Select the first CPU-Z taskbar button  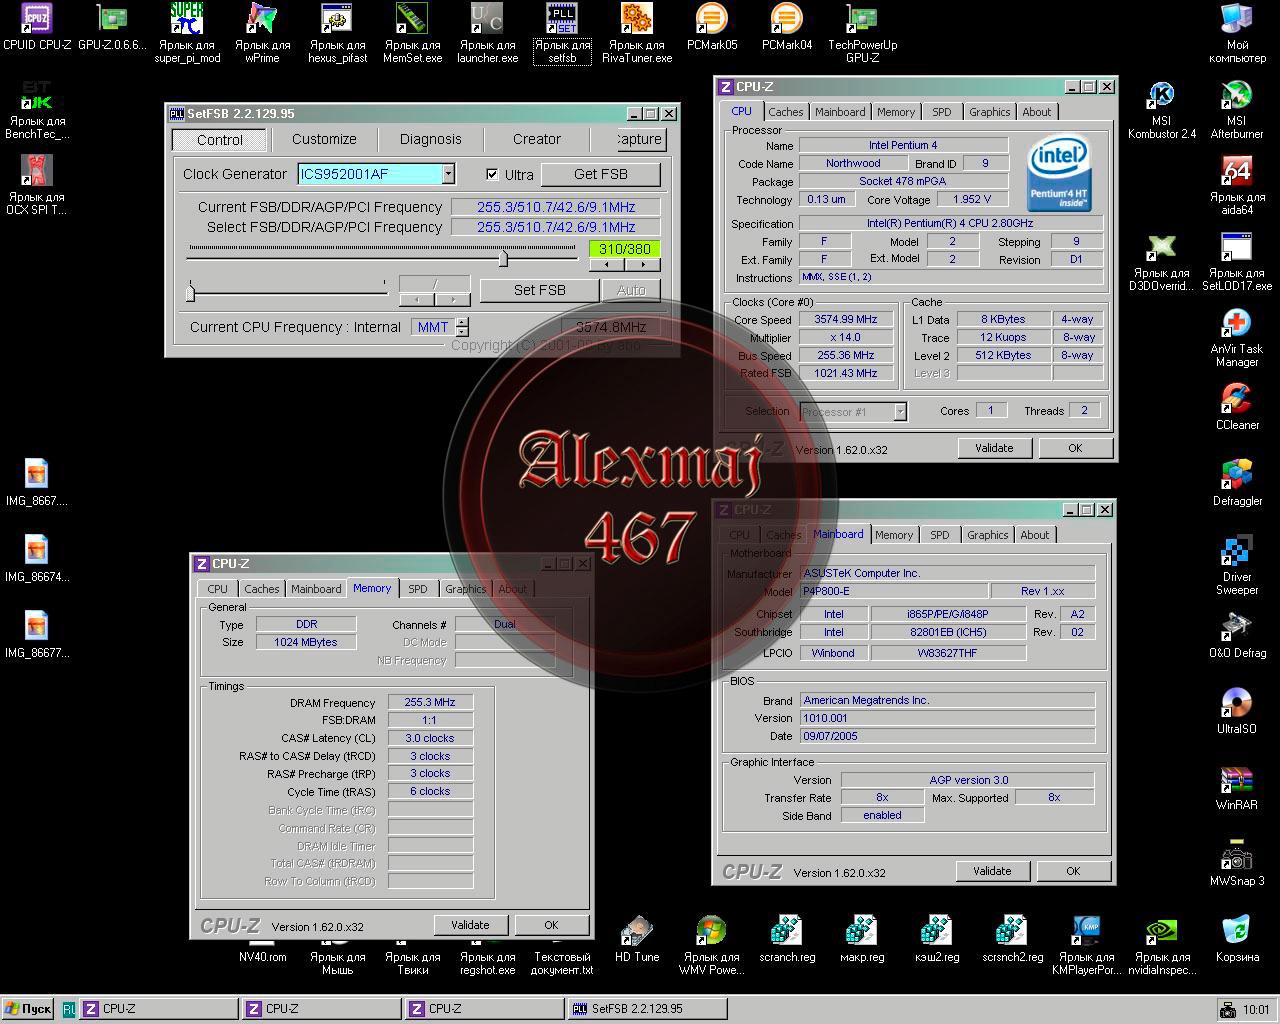(x=158, y=1009)
